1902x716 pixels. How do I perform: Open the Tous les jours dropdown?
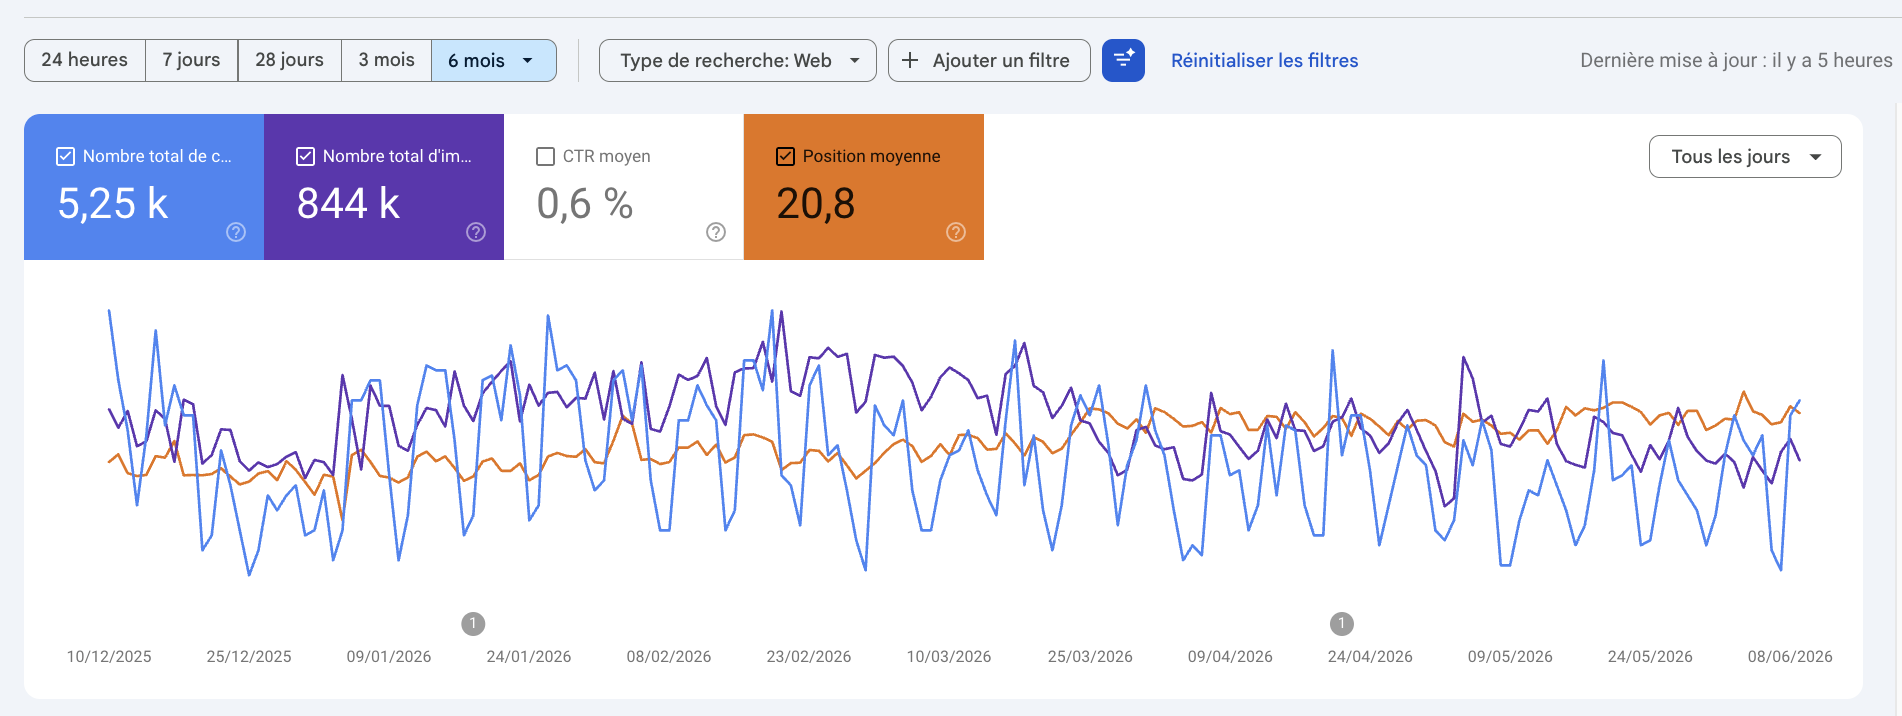coord(1745,156)
